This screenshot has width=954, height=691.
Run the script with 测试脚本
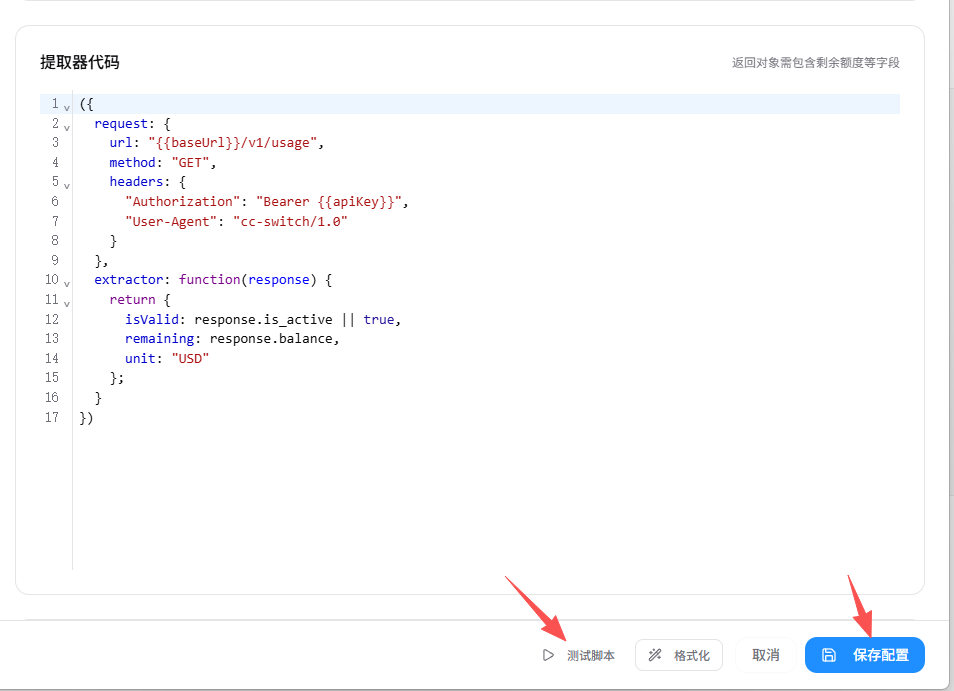[x=579, y=655]
